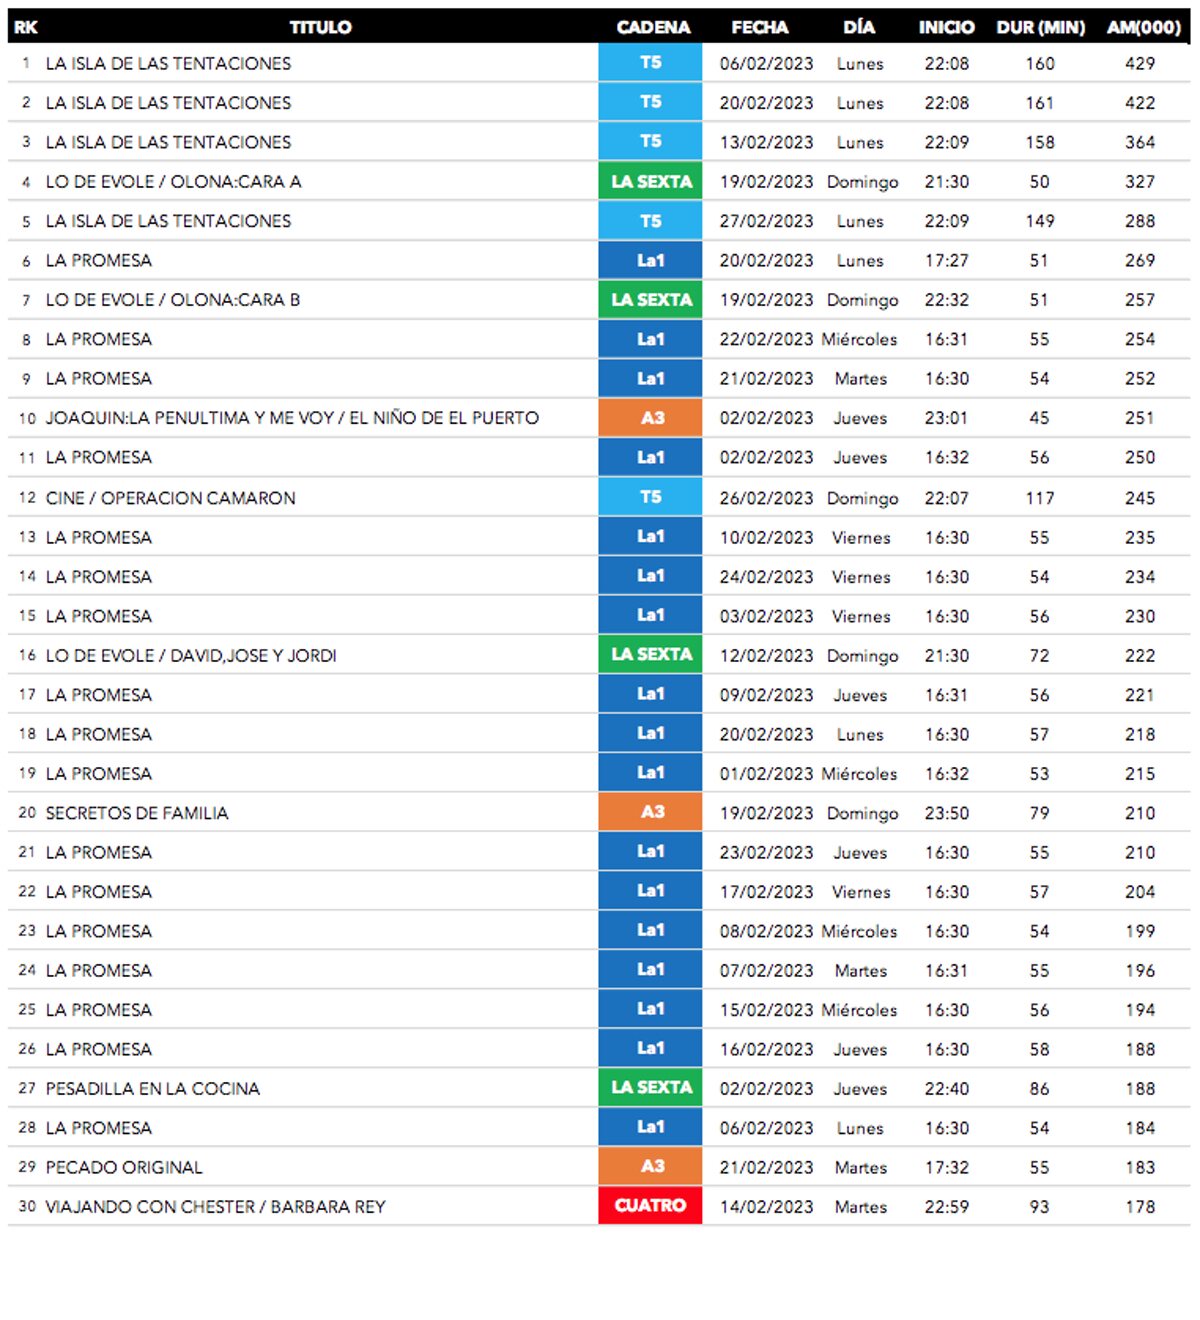Image resolution: width=1200 pixels, height=1320 pixels.
Task: Click the La1 badge in rank 6 row
Action: (650, 260)
